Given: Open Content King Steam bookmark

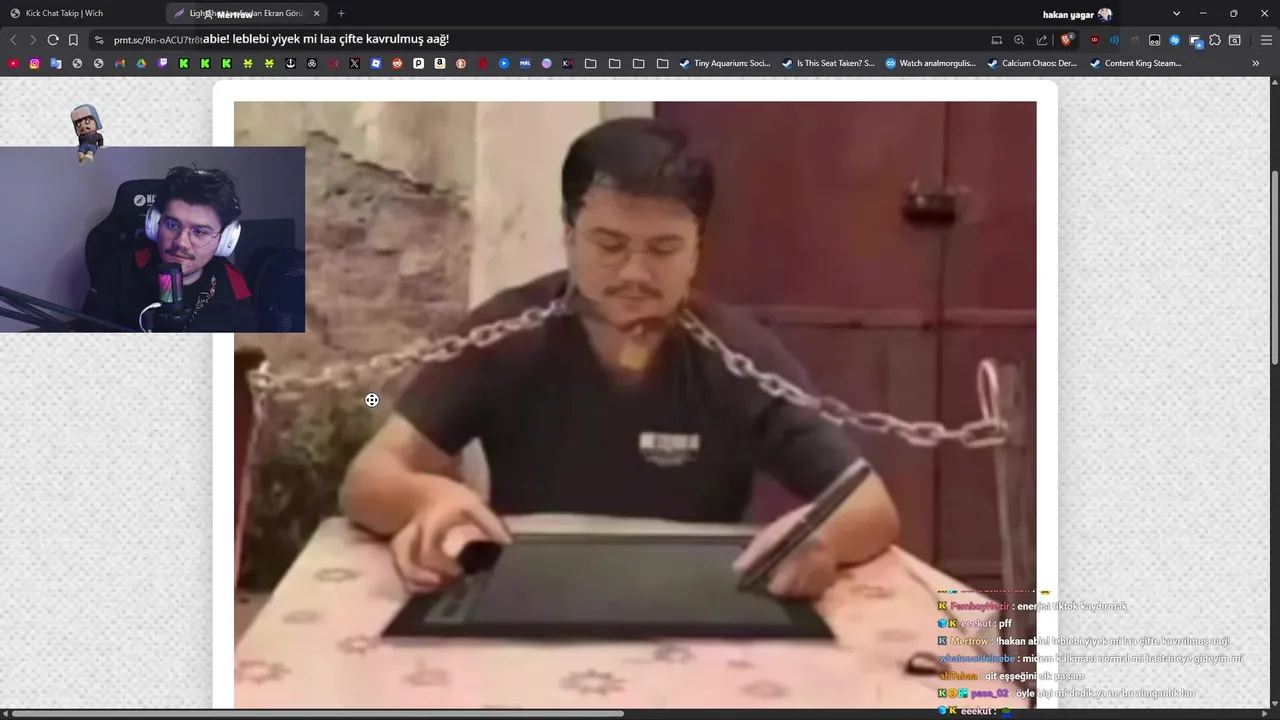Looking at the screenshot, I should click(1135, 63).
